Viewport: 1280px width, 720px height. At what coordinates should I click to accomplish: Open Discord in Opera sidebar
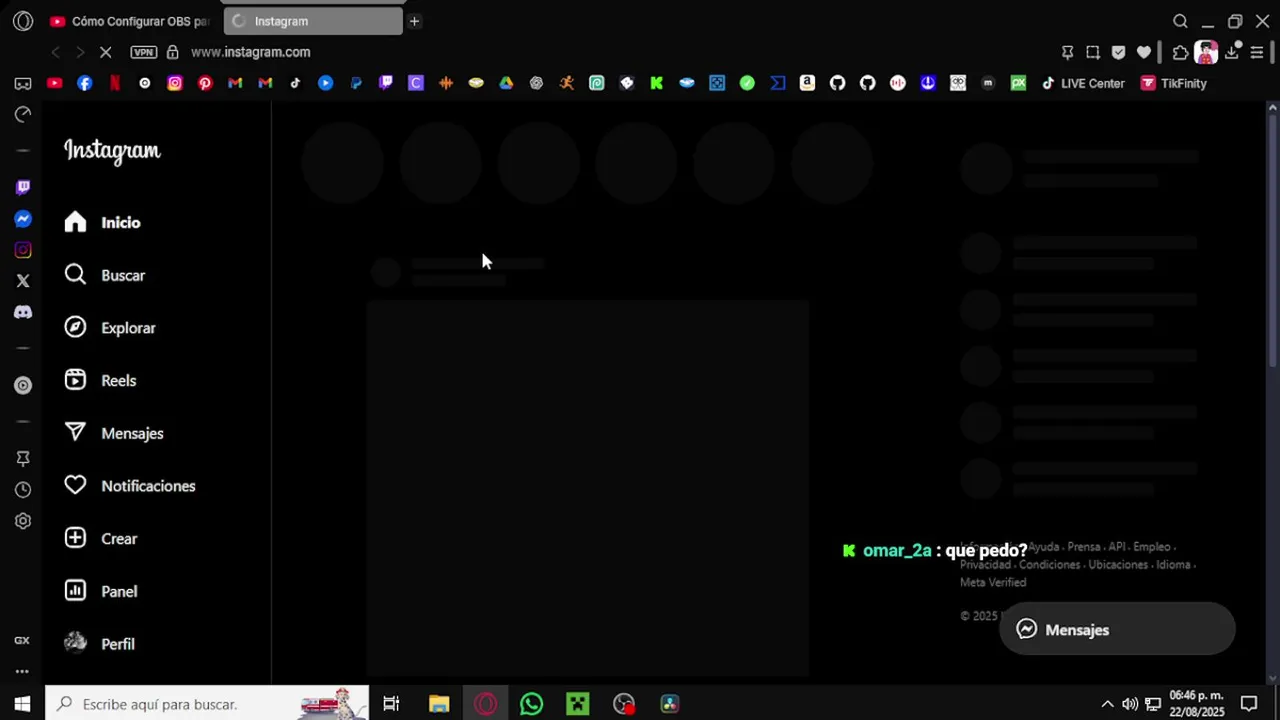pyautogui.click(x=23, y=312)
